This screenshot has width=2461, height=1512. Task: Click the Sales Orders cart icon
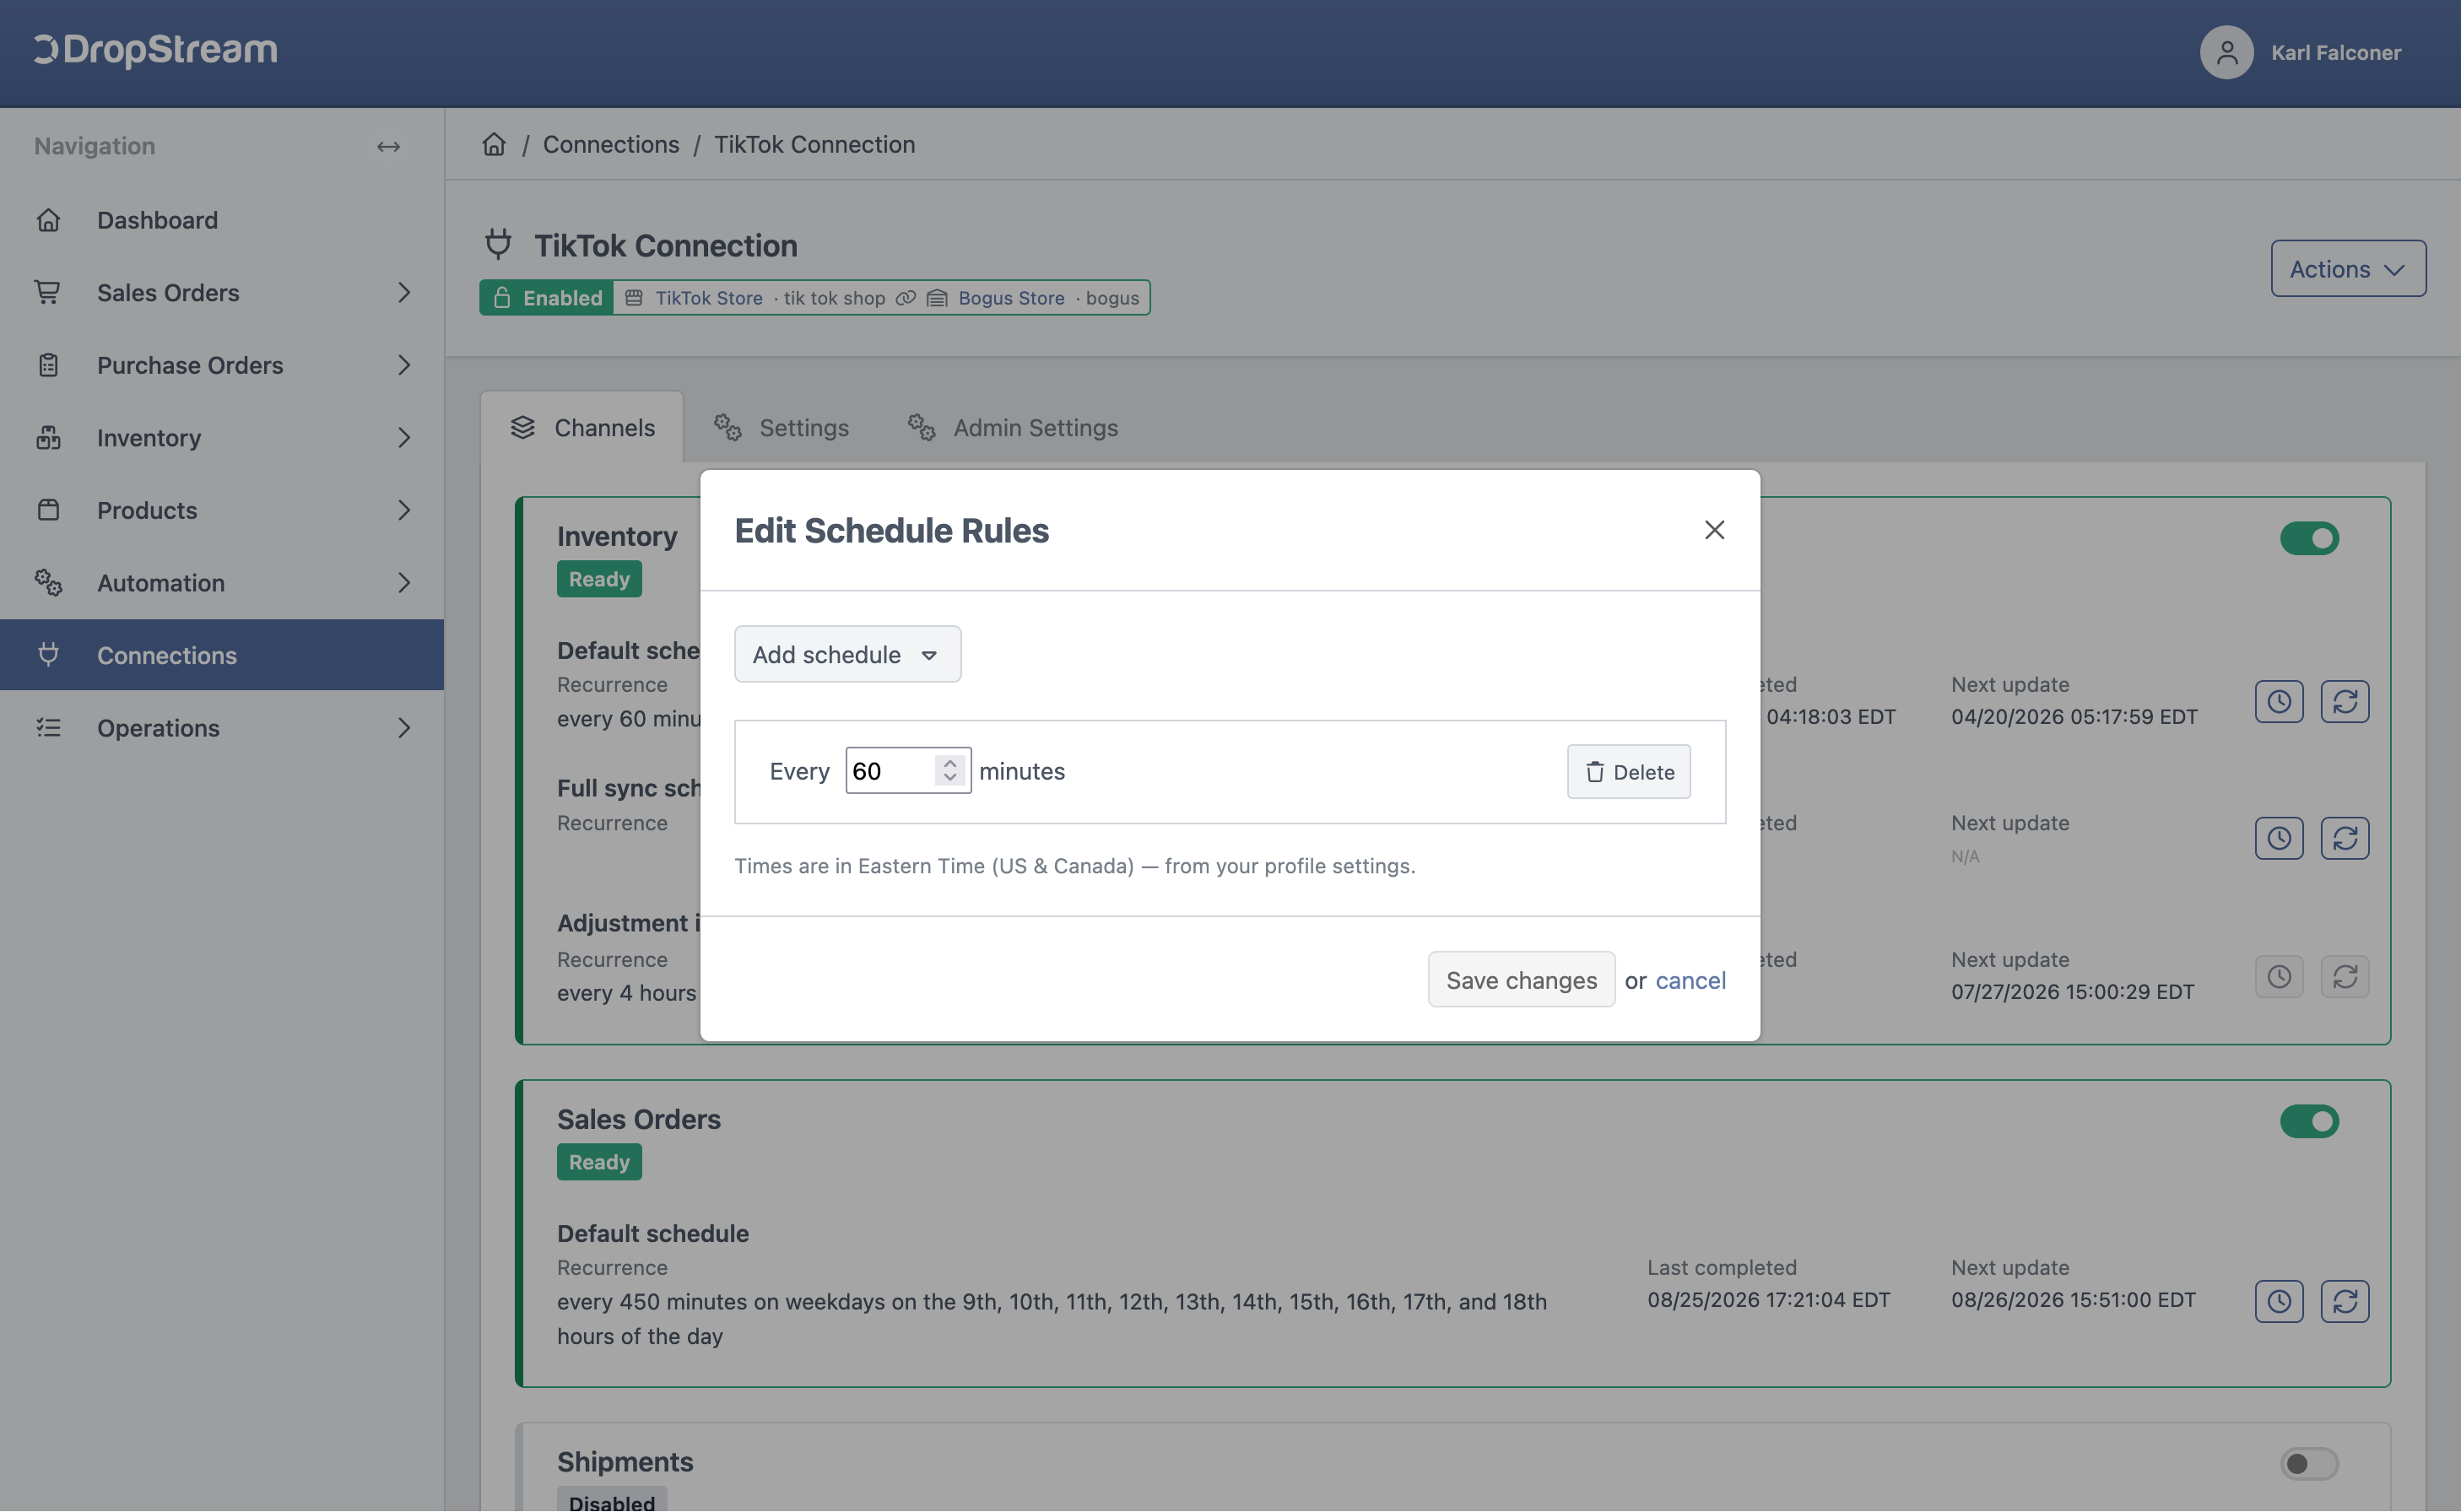coord(48,292)
